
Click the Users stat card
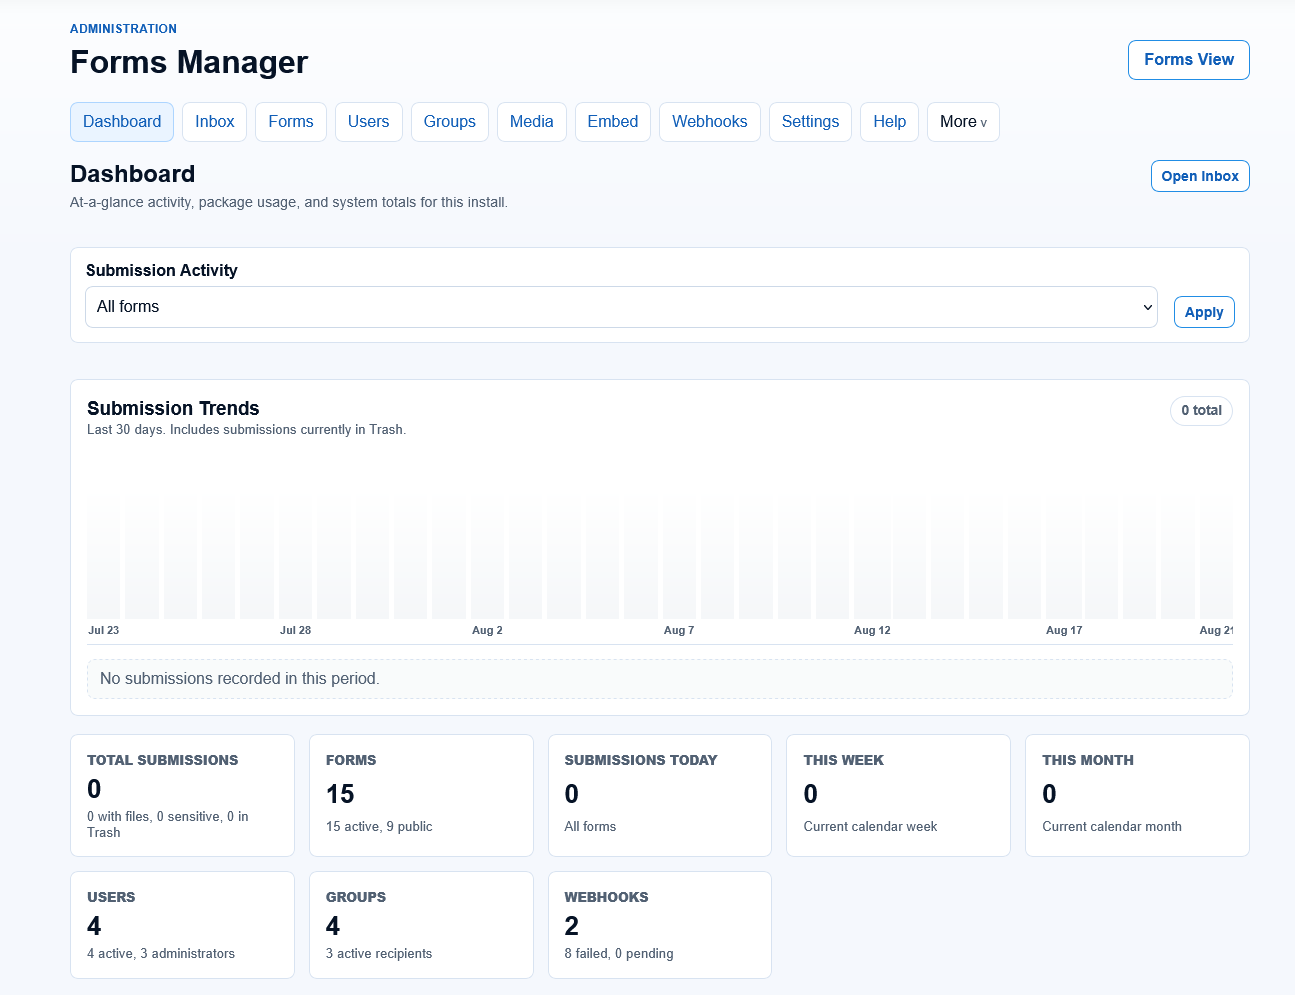point(182,925)
